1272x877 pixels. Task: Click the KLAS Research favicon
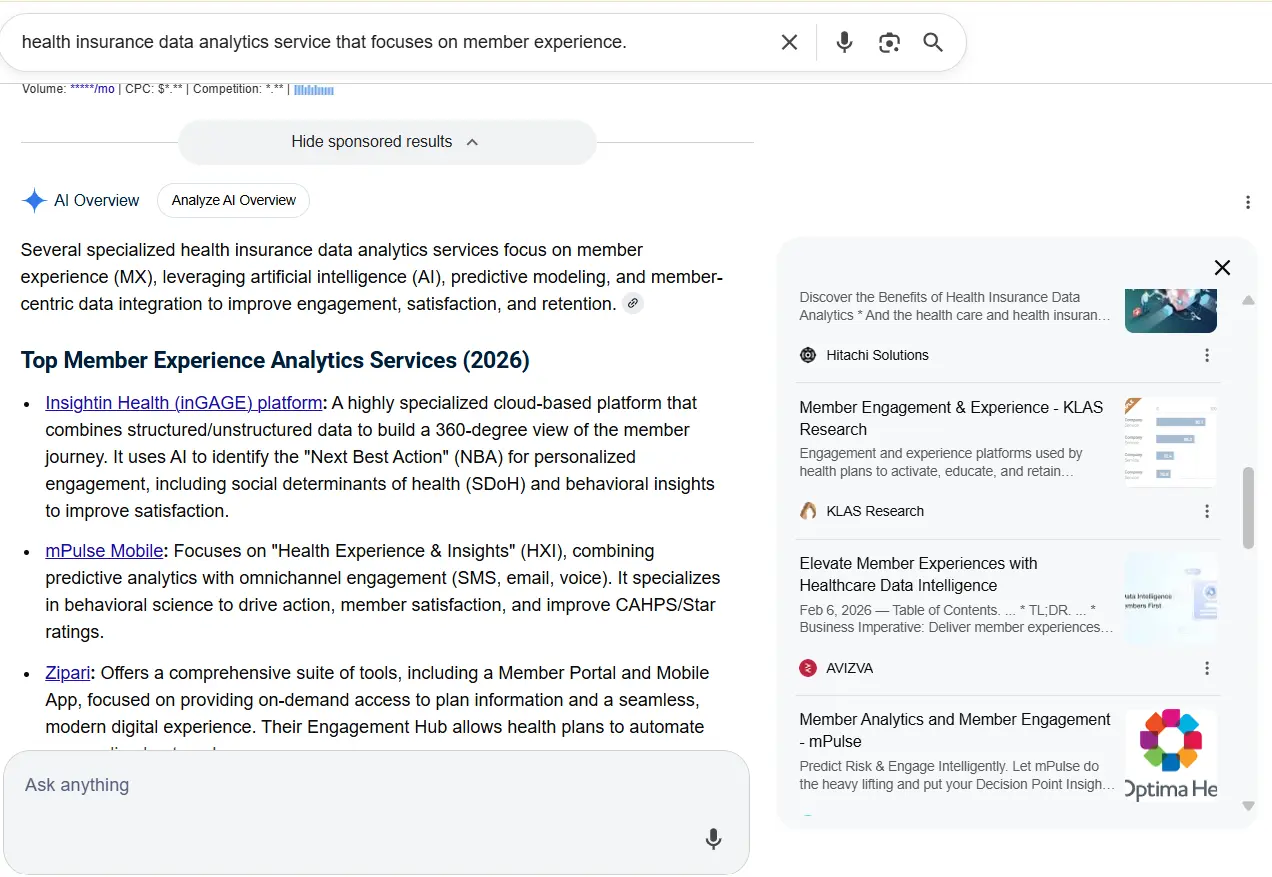point(808,511)
